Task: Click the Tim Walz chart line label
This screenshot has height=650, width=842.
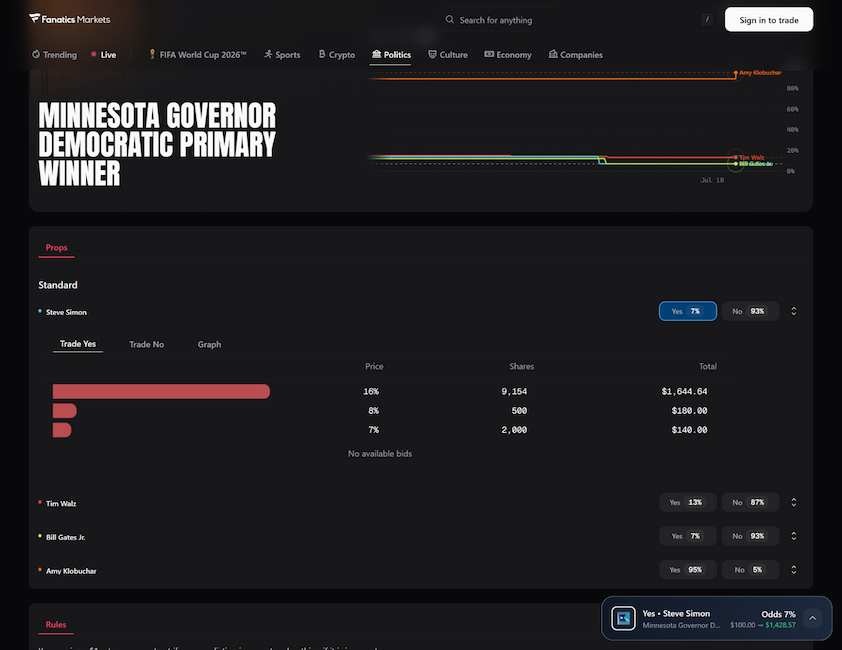Action: (x=752, y=157)
